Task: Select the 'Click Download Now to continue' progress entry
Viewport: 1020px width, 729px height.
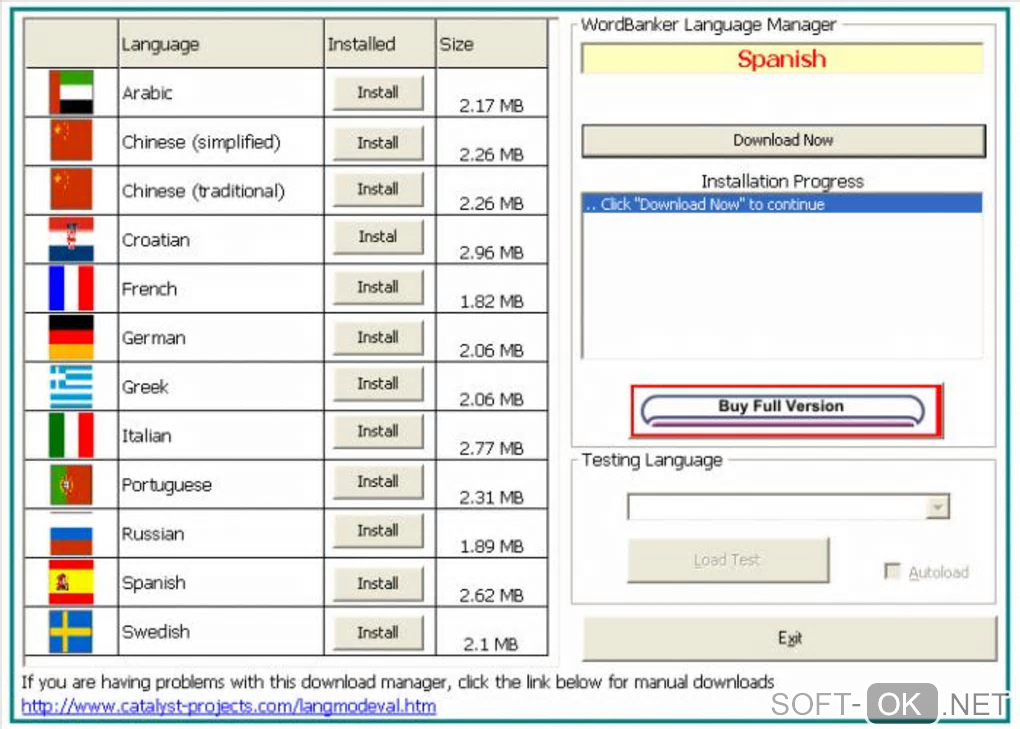Action: [782, 204]
